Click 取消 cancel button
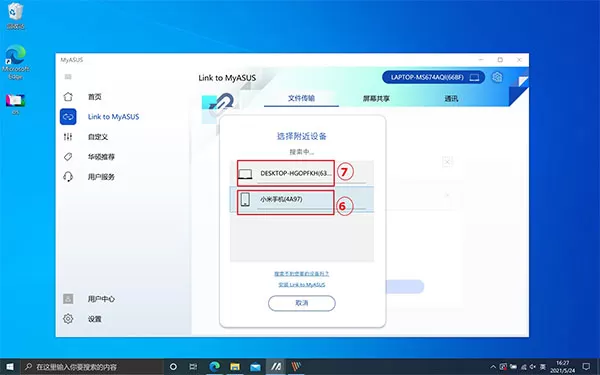 302,303
